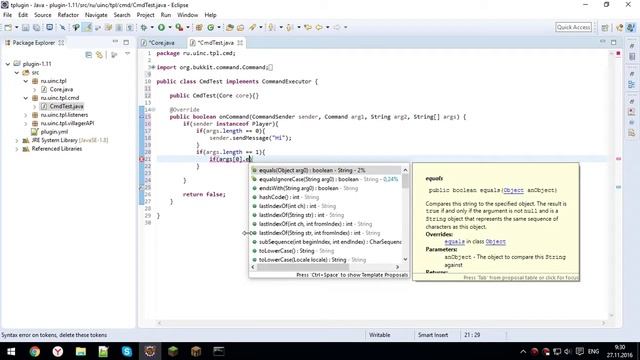640x360 pixels.
Task: Open Skype from the taskbar
Action: pos(127,351)
